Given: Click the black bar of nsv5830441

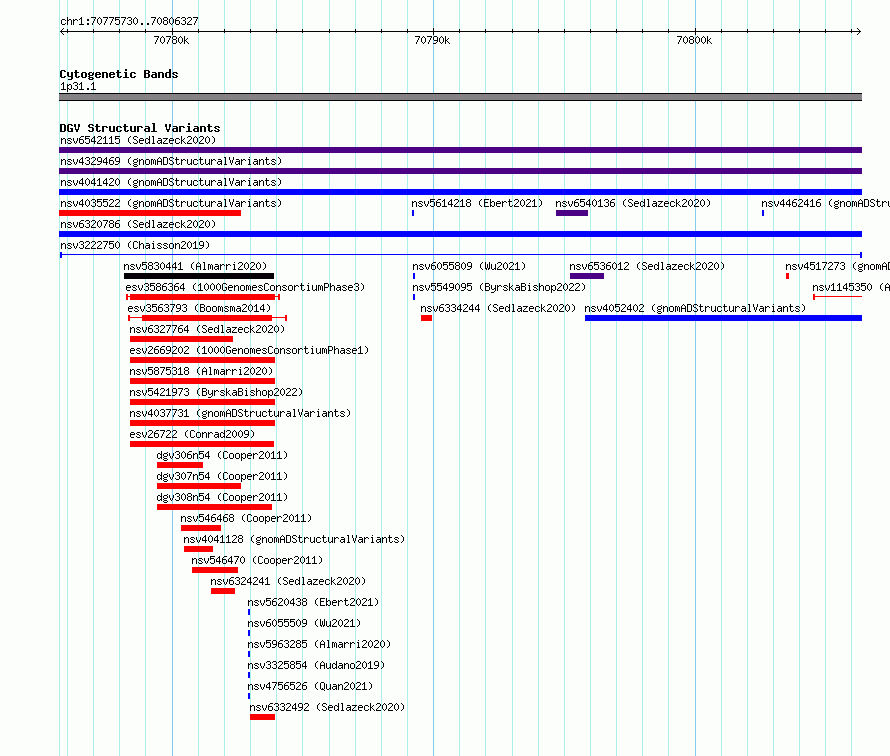Looking at the screenshot, I should tap(199, 276).
